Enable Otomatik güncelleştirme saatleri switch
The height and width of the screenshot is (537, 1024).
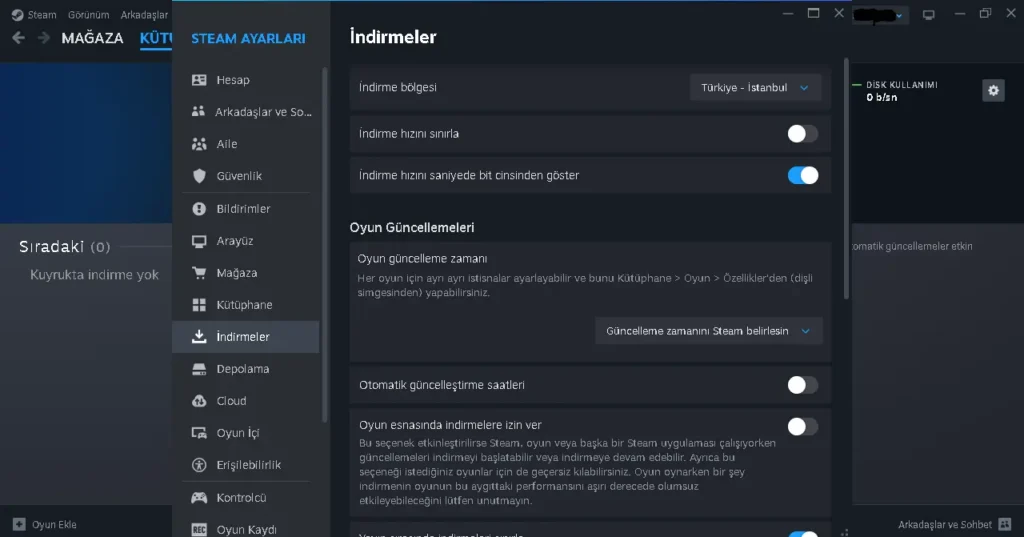[x=803, y=385]
